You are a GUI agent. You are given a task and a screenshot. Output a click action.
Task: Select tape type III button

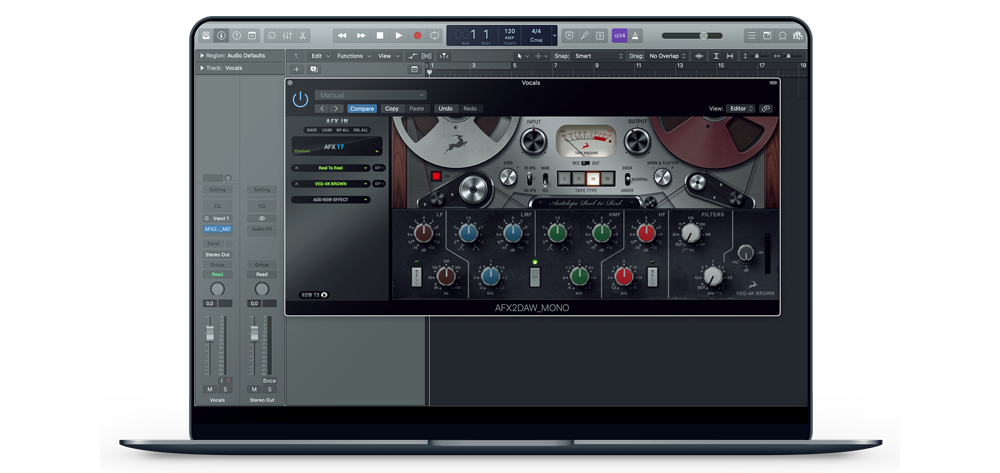click(x=591, y=178)
